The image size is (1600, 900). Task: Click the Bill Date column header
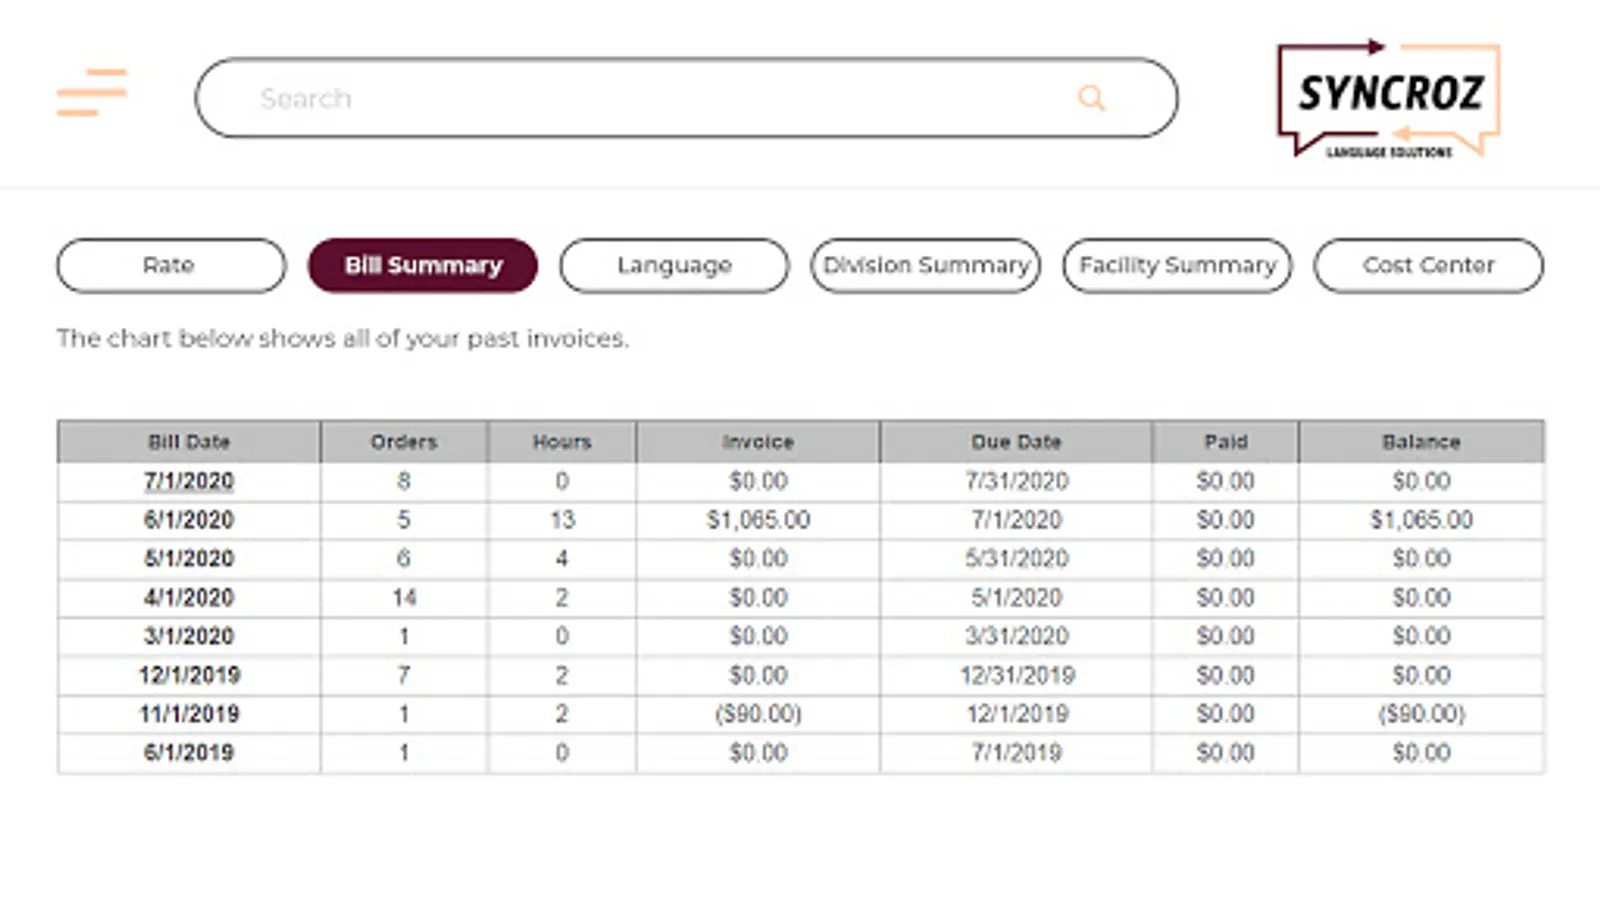point(189,442)
